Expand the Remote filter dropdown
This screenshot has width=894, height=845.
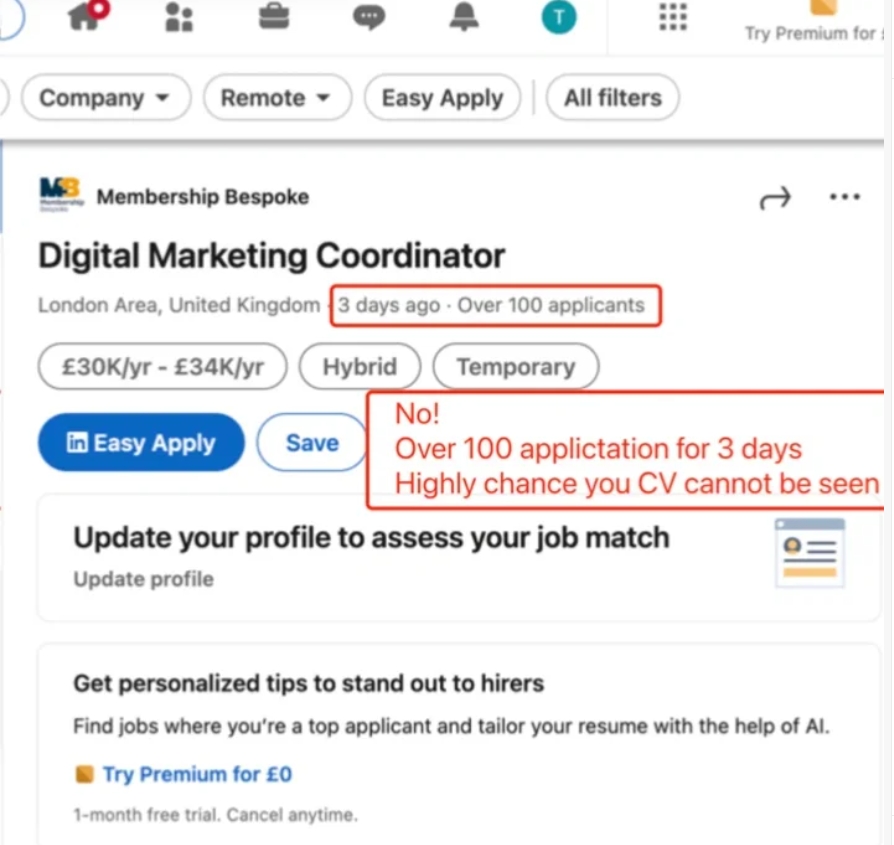click(276, 97)
